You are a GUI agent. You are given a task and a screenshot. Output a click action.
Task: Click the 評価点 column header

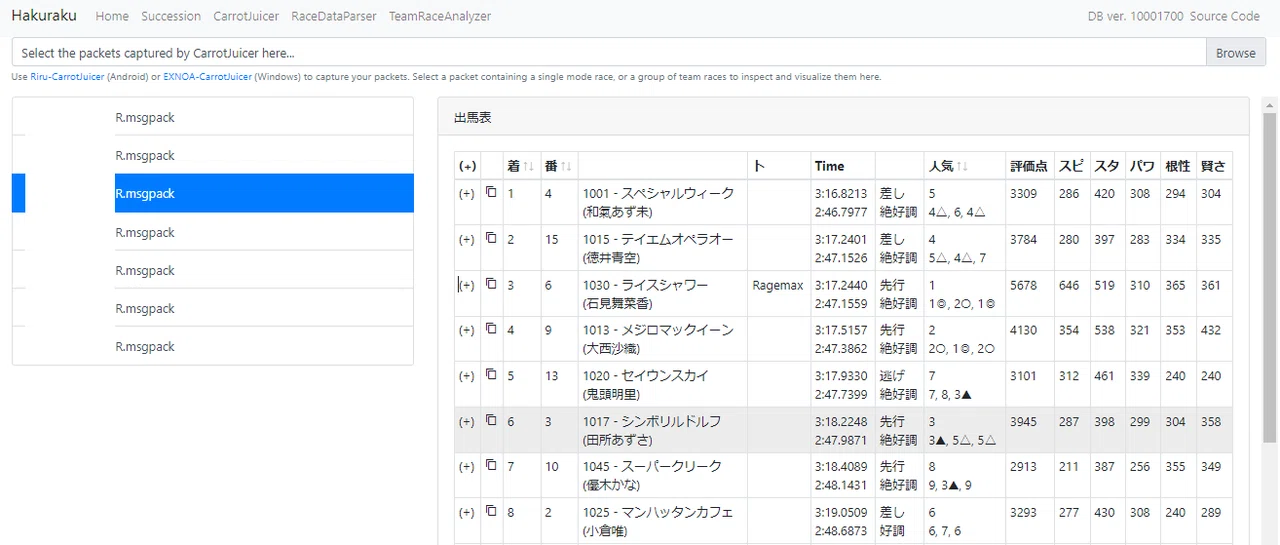[x=1029, y=166]
